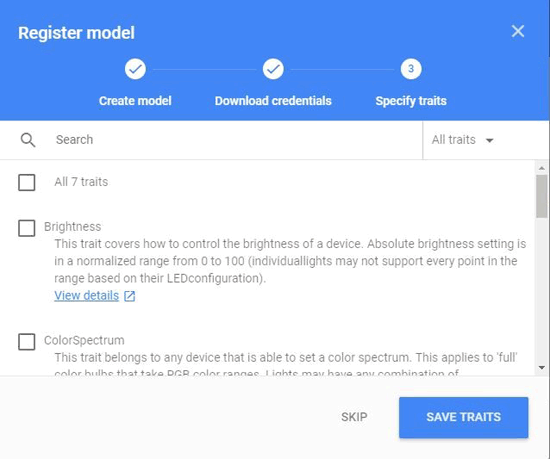
Task: Select the Specify traits step label
Action: point(411,101)
